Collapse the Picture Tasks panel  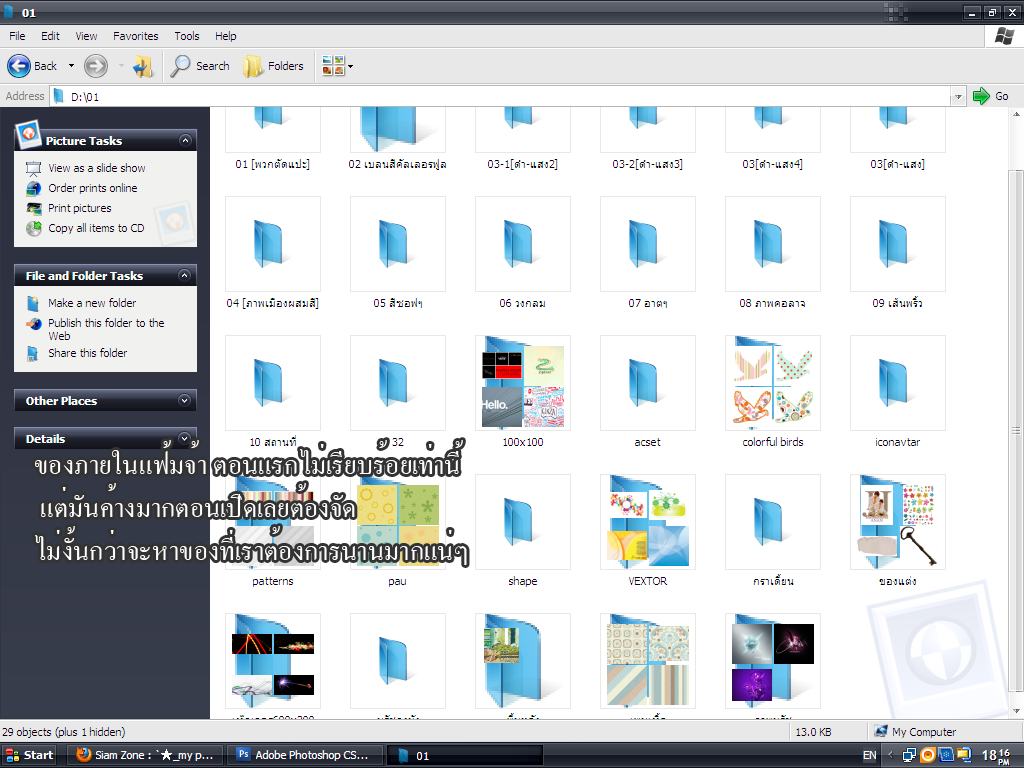[x=185, y=140]
